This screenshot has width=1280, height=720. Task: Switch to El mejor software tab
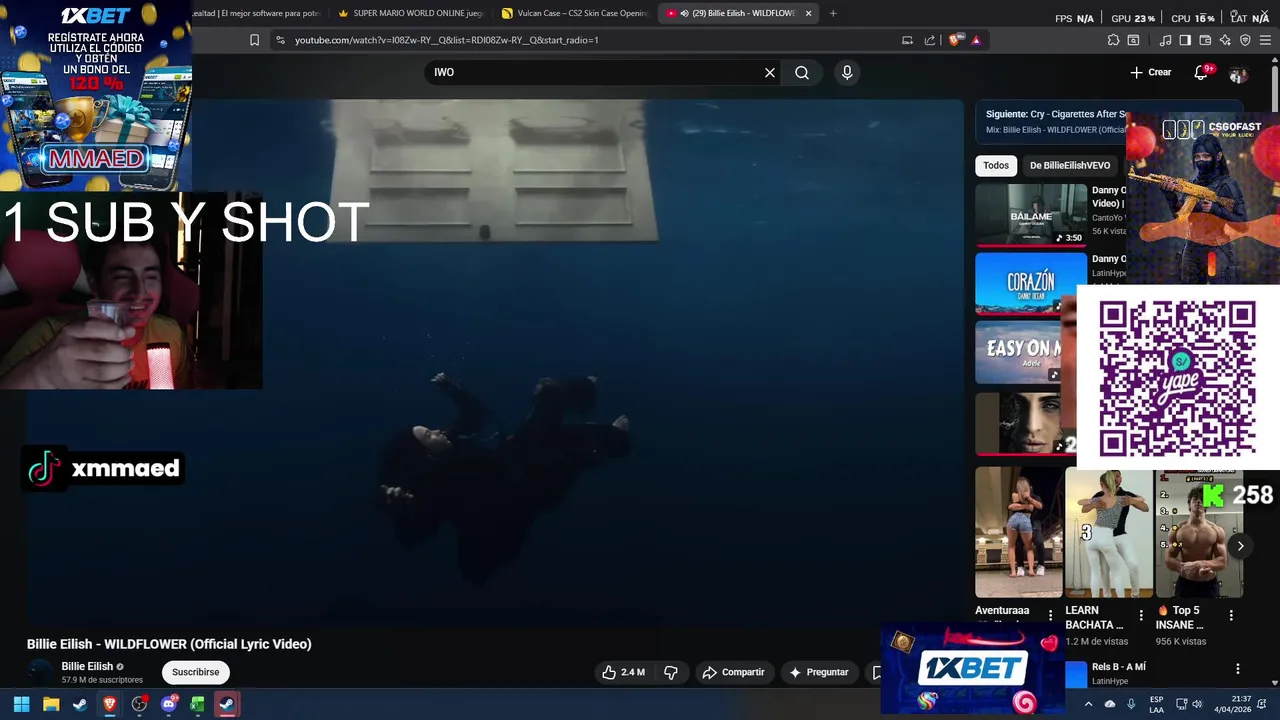(258, 13)
